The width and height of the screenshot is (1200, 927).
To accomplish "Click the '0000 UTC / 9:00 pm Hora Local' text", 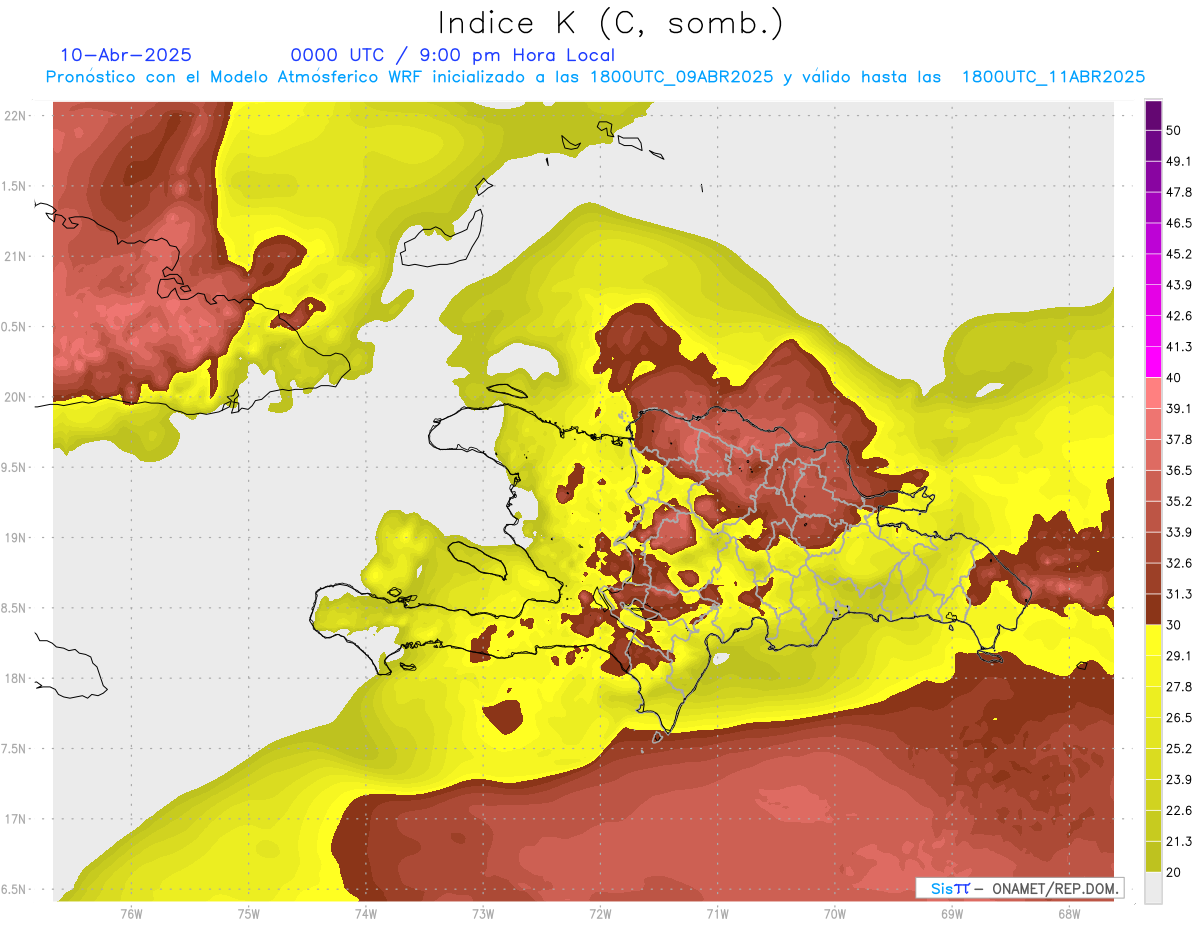I will click(x=452, y=55).
